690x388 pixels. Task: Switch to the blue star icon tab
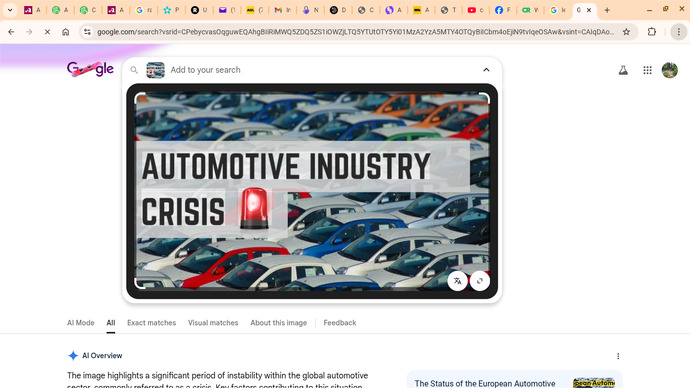[x=172, y=10]
